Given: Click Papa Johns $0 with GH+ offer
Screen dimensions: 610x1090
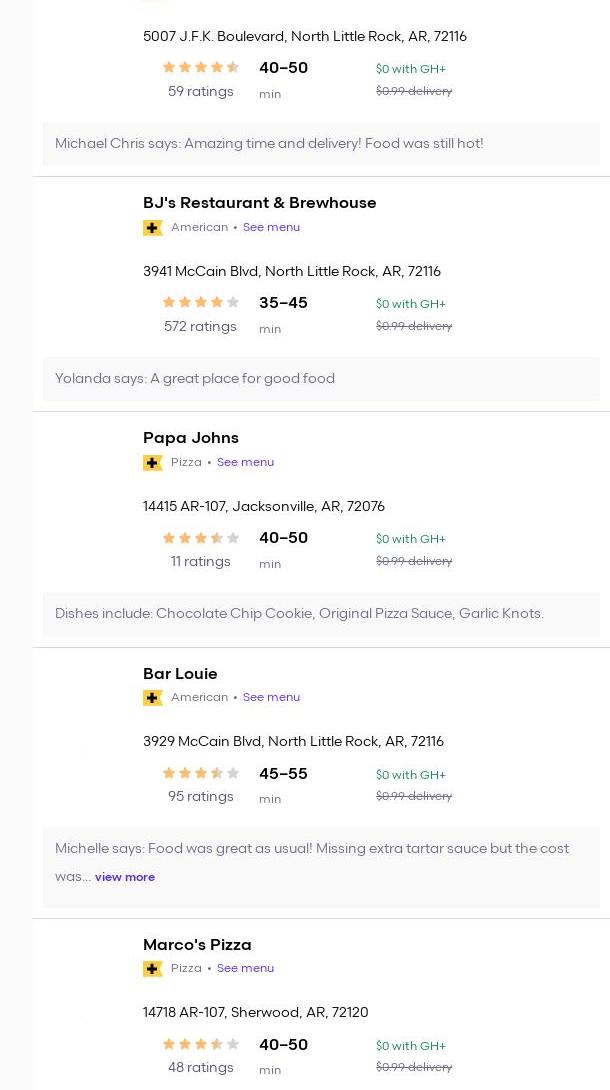Looking at the screenshot, I should tap(411, 539).
